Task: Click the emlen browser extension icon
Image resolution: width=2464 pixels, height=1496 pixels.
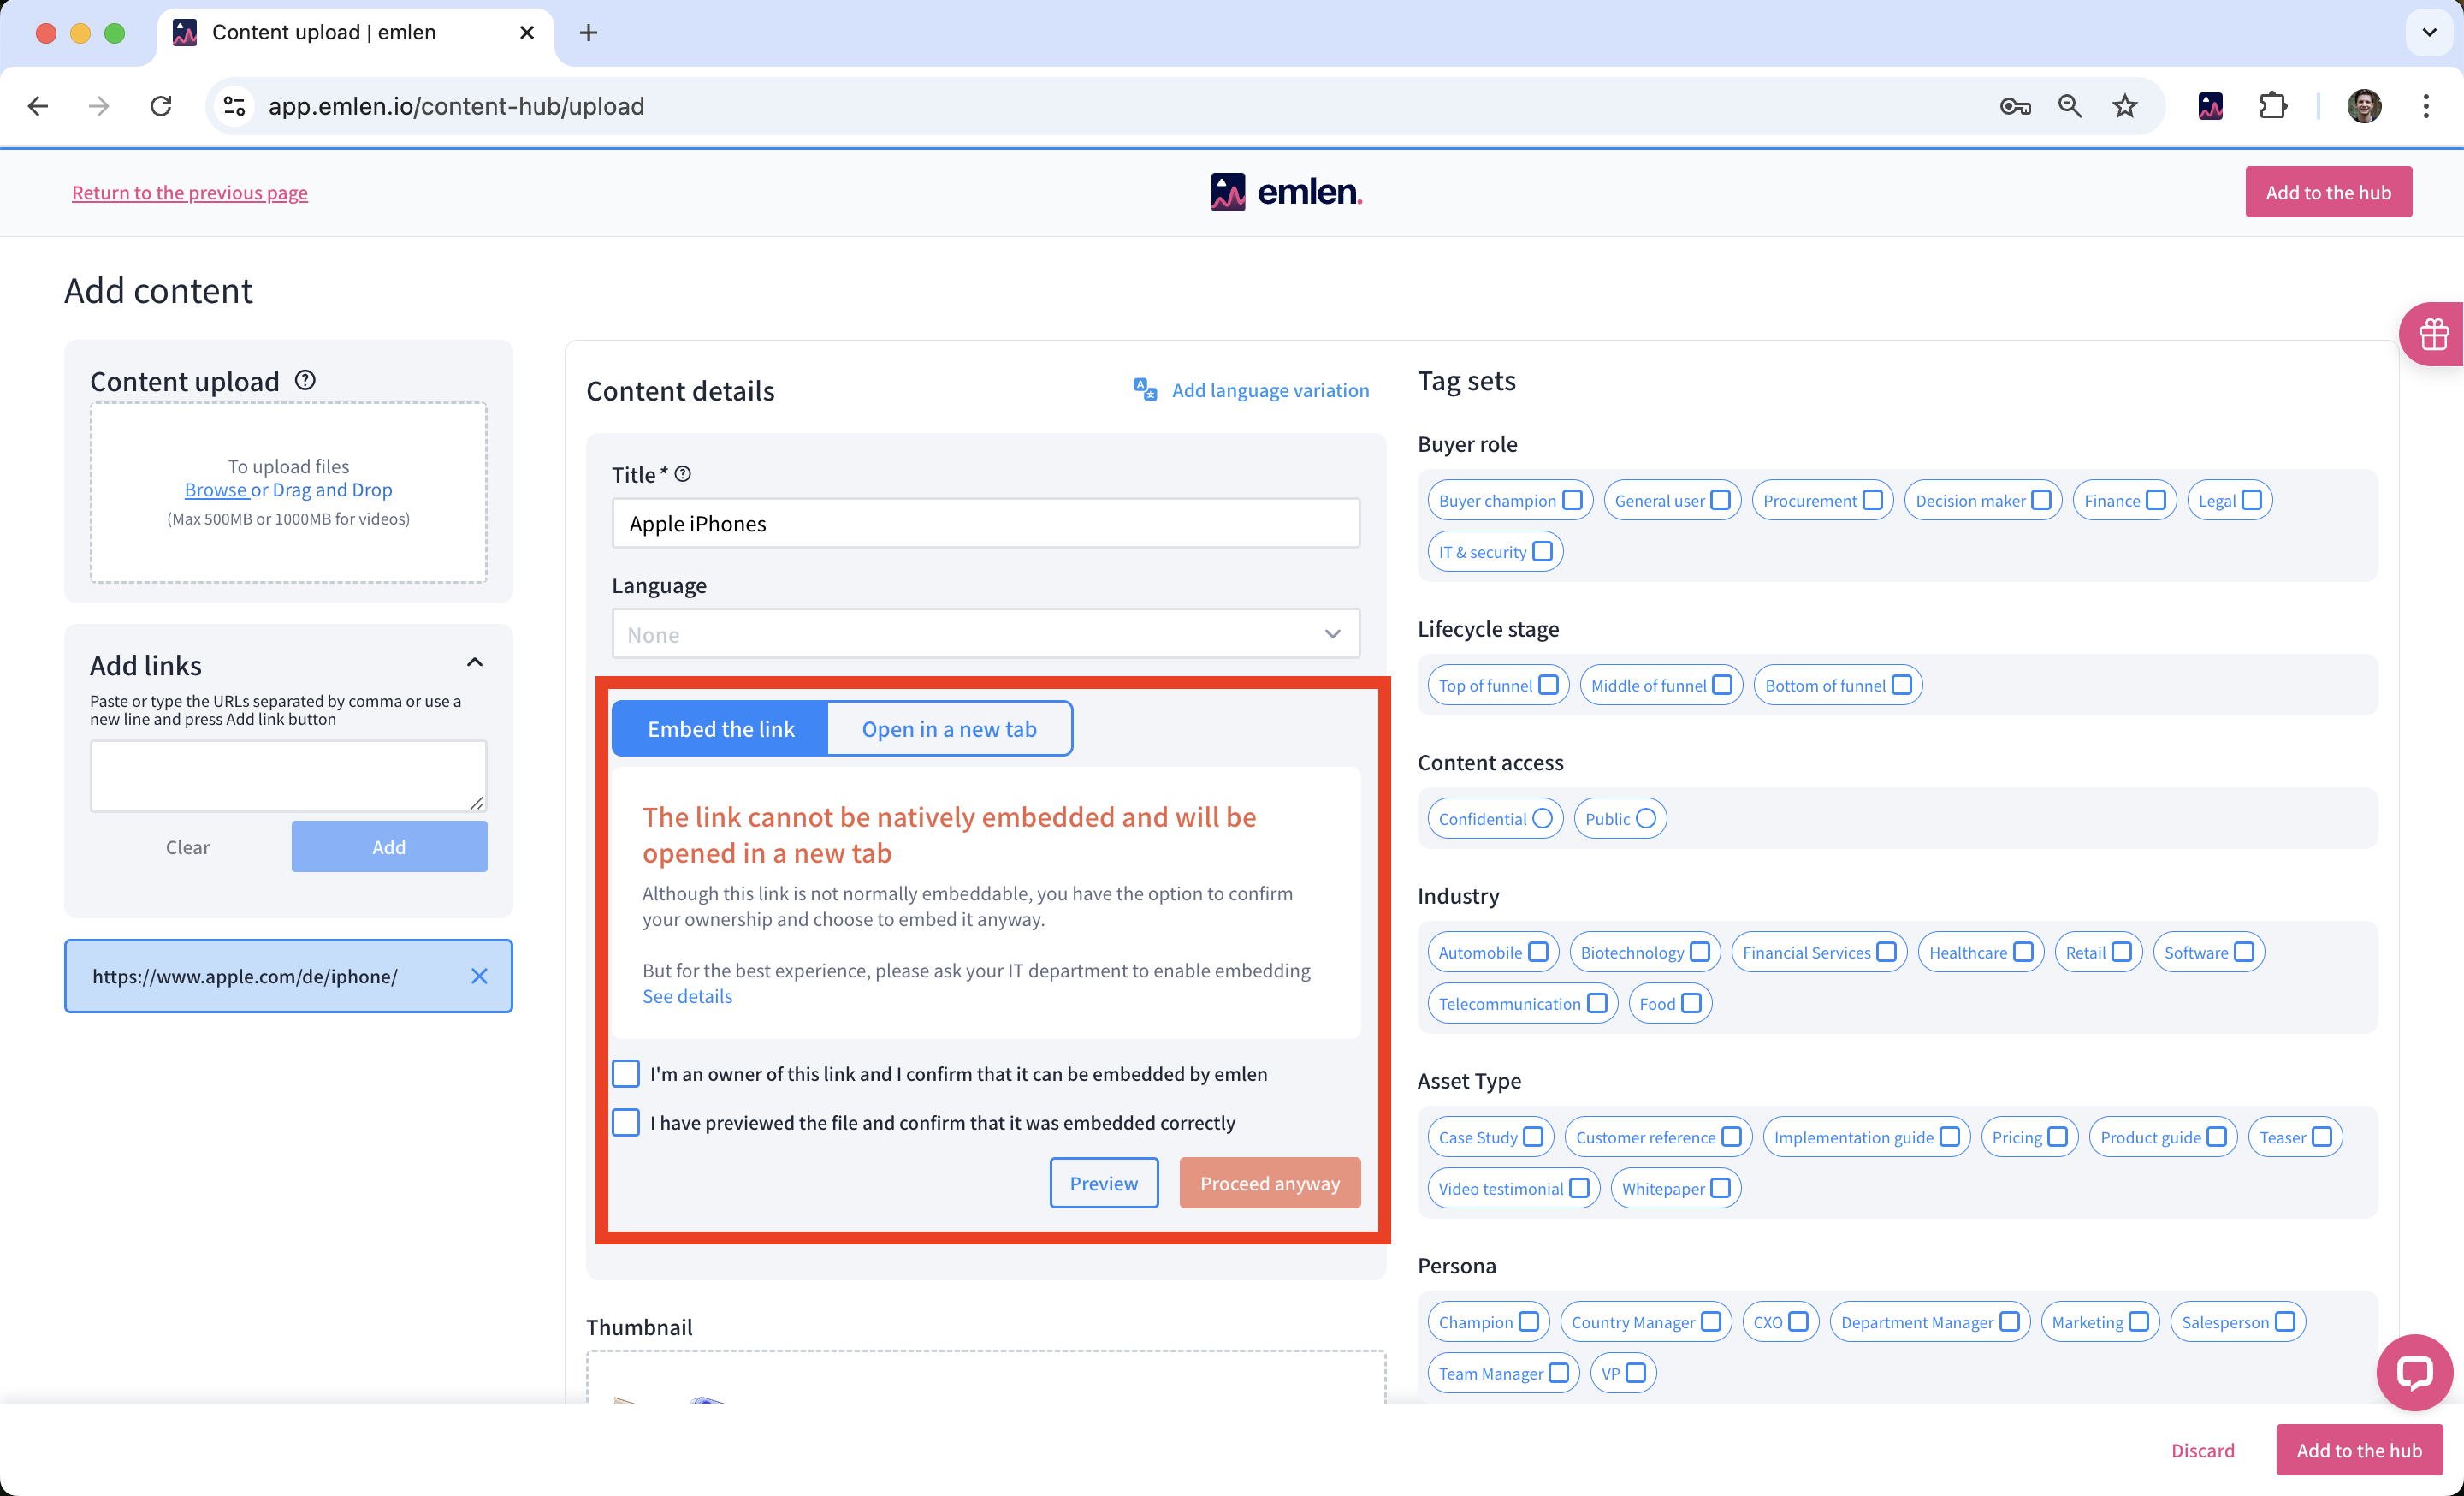Action: (x=2210, y=106)
